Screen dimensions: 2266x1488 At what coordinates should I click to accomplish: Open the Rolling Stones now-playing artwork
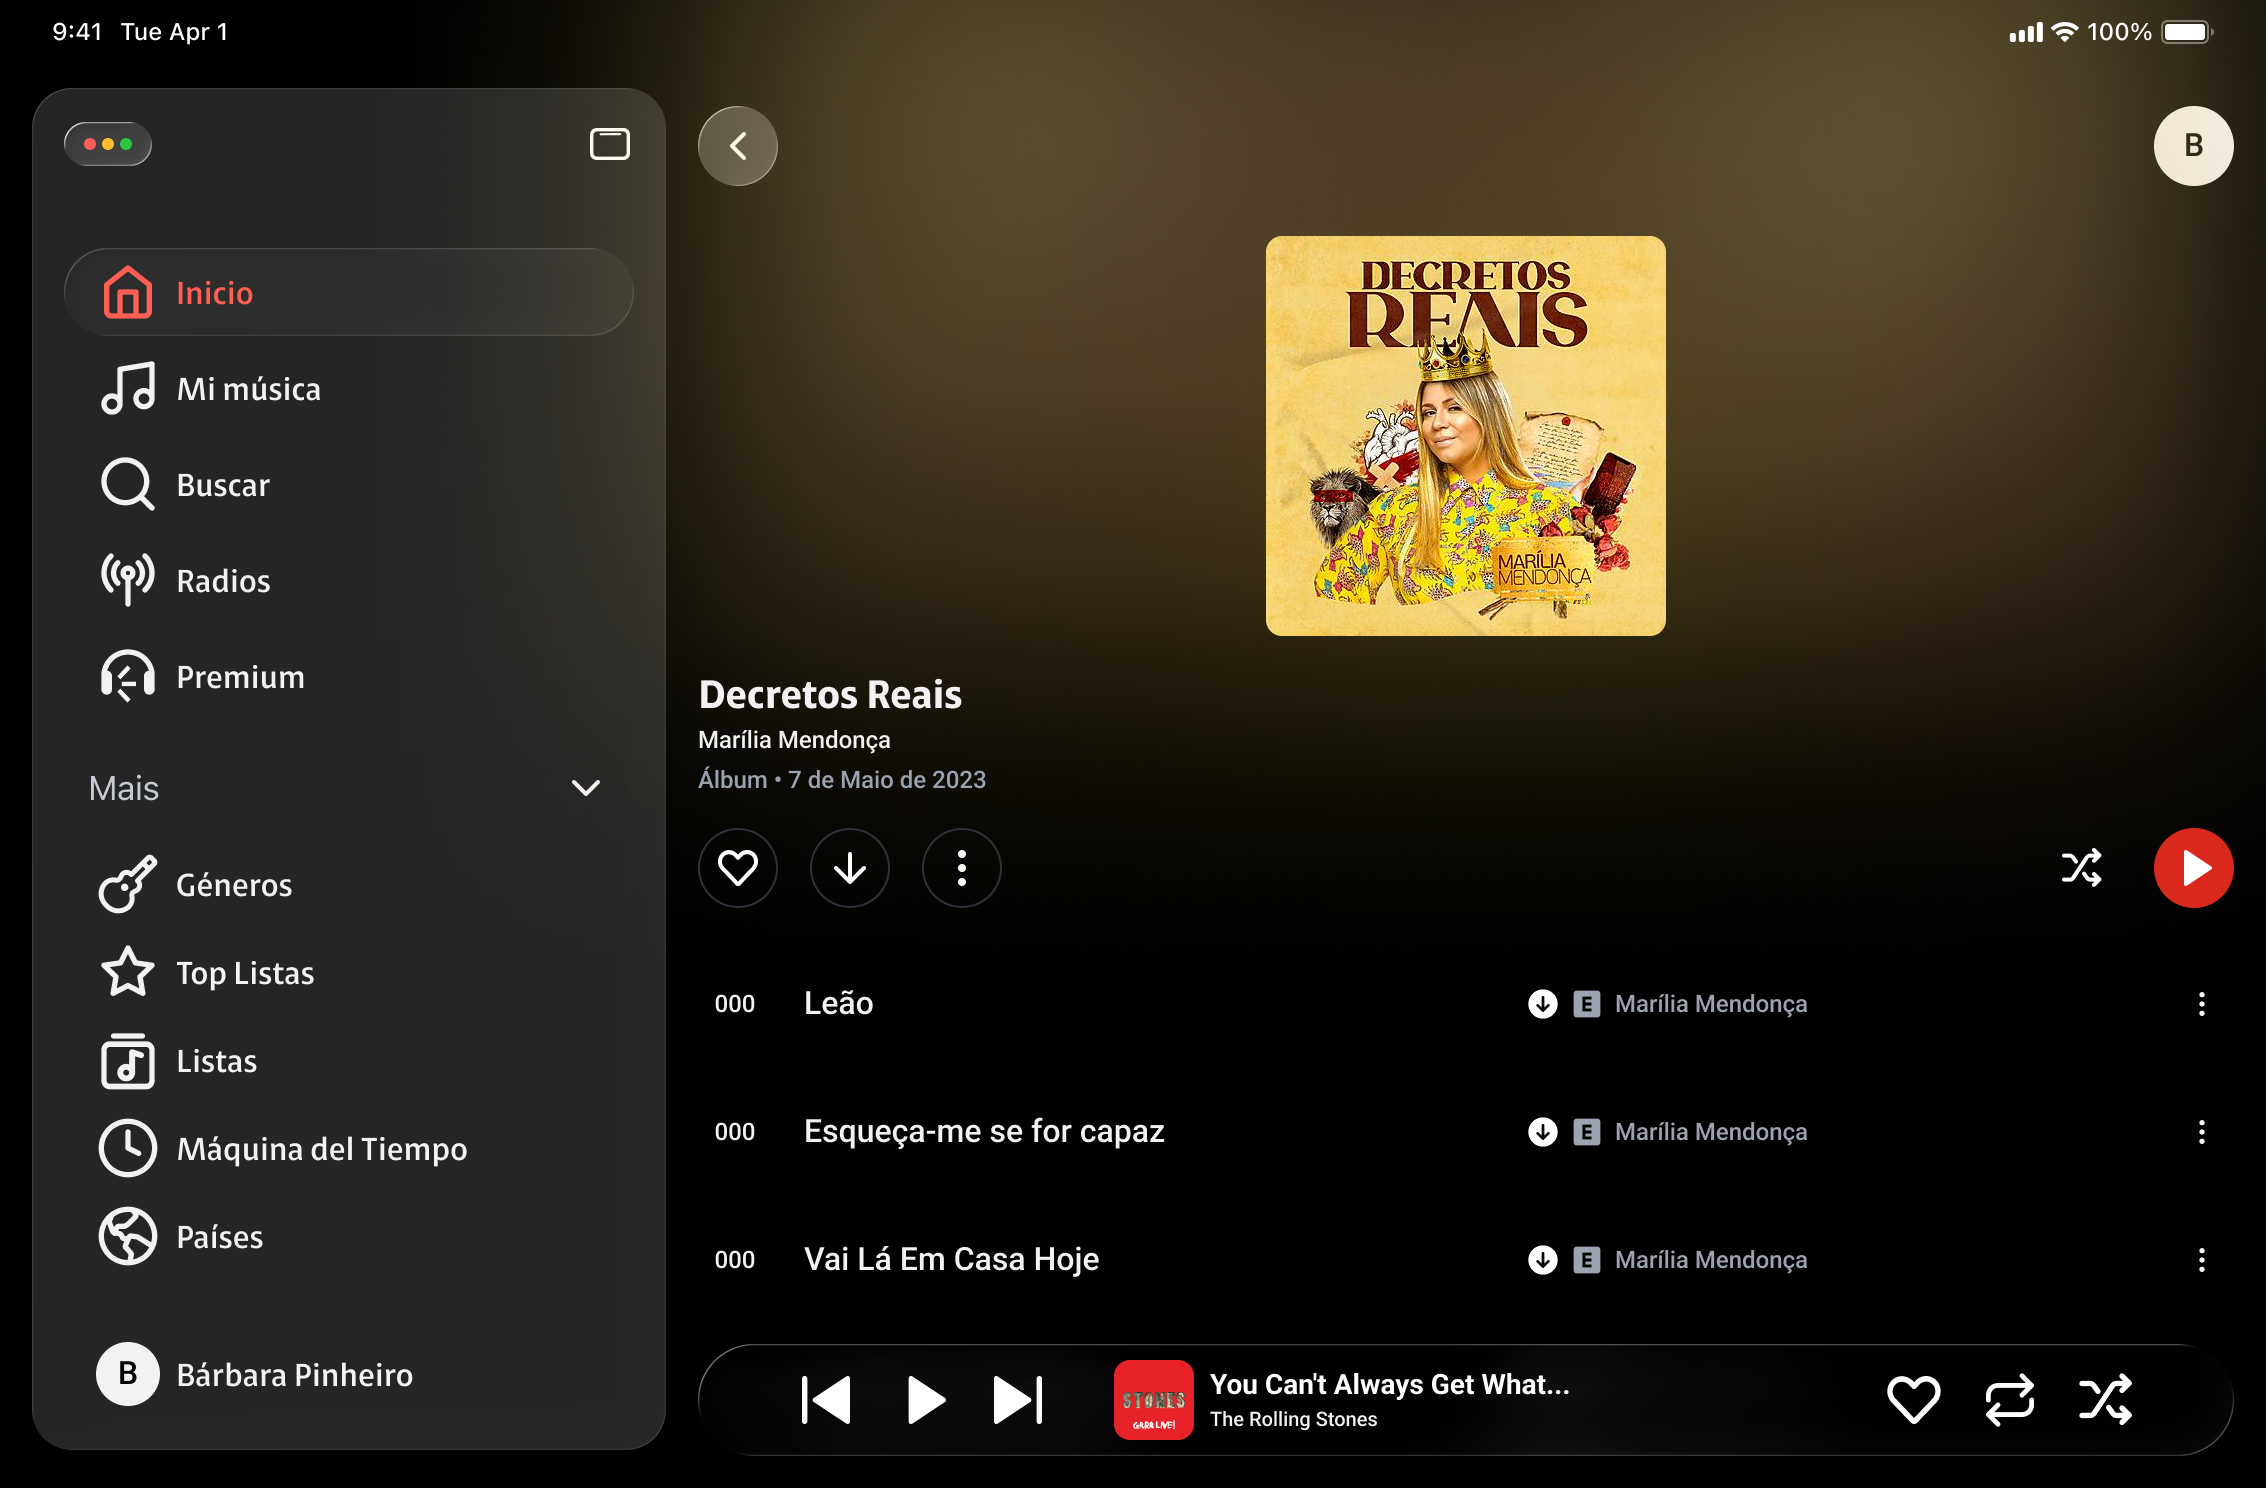(1153, 1399)
